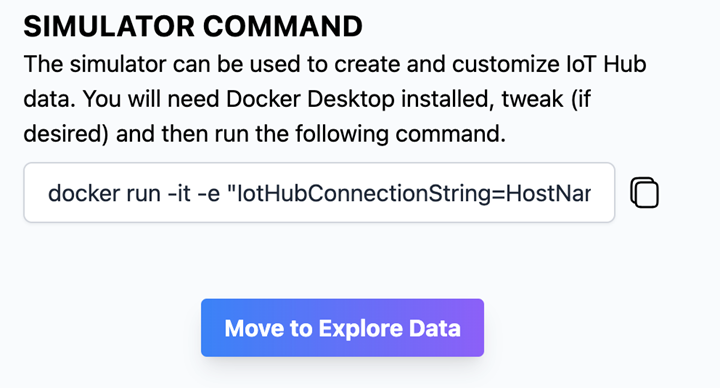This screenshot has width=720, height=388.
Task: Place cursor at "docker run" in command box
Action: (x=104, y=193)
